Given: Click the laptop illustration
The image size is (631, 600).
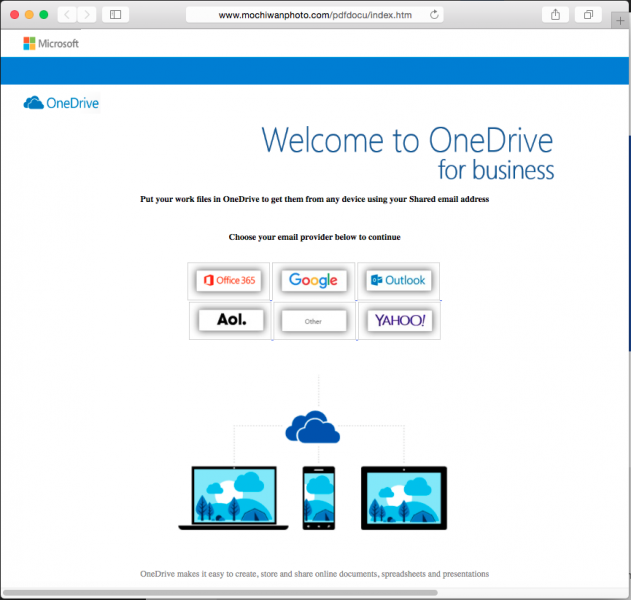Looking at the screenshot, I should click(233, 498).
